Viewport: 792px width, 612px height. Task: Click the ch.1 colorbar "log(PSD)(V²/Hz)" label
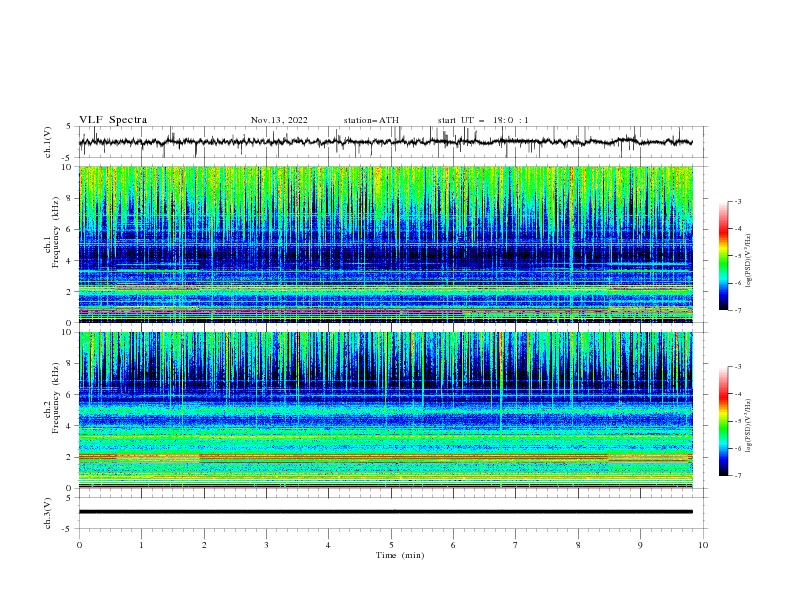(749, 261)
